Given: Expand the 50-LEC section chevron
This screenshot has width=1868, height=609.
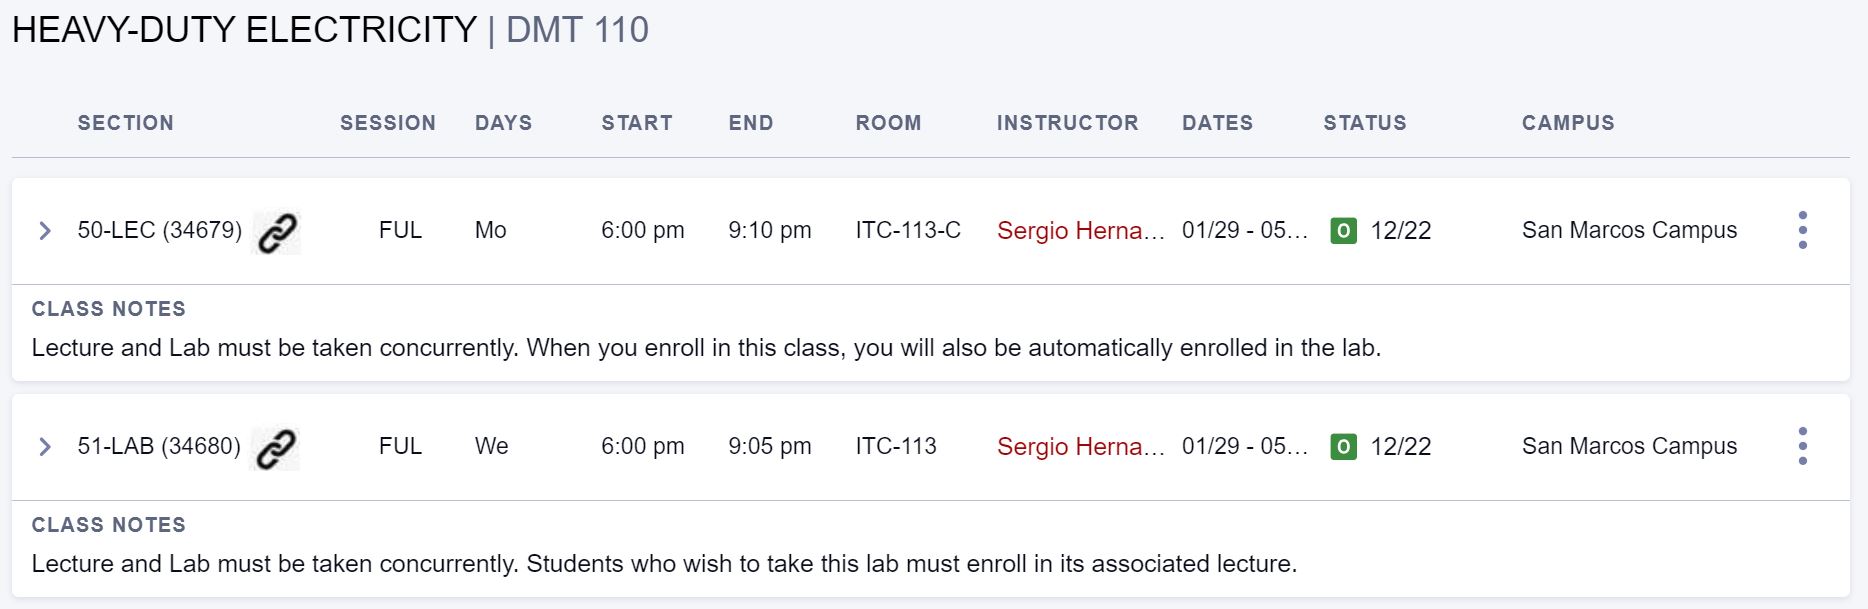Looking at the screenshot, I should 45,231.
